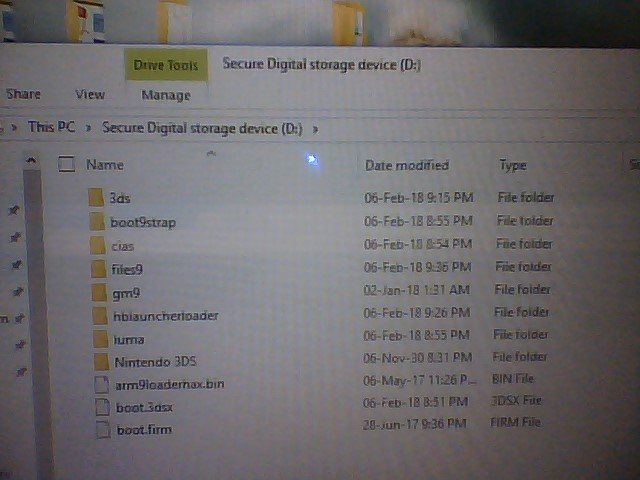640x480 pixels.
Task: Select the cias folder icon
Action: (98, 246)
